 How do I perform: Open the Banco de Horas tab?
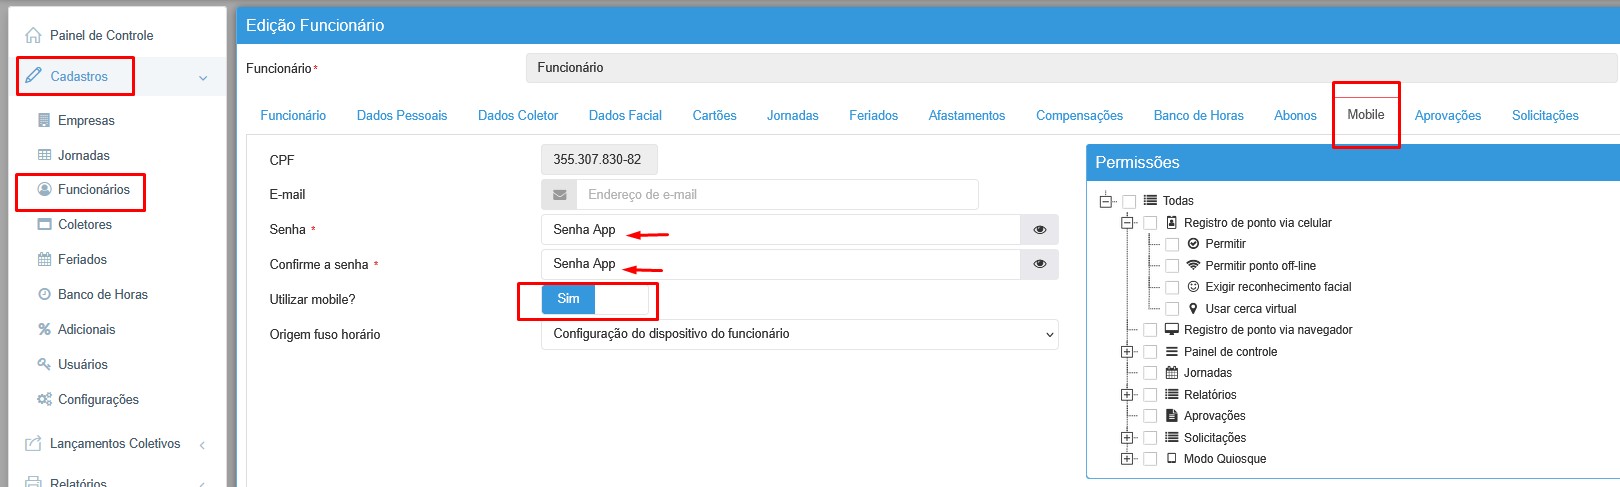coord(1199,116)
